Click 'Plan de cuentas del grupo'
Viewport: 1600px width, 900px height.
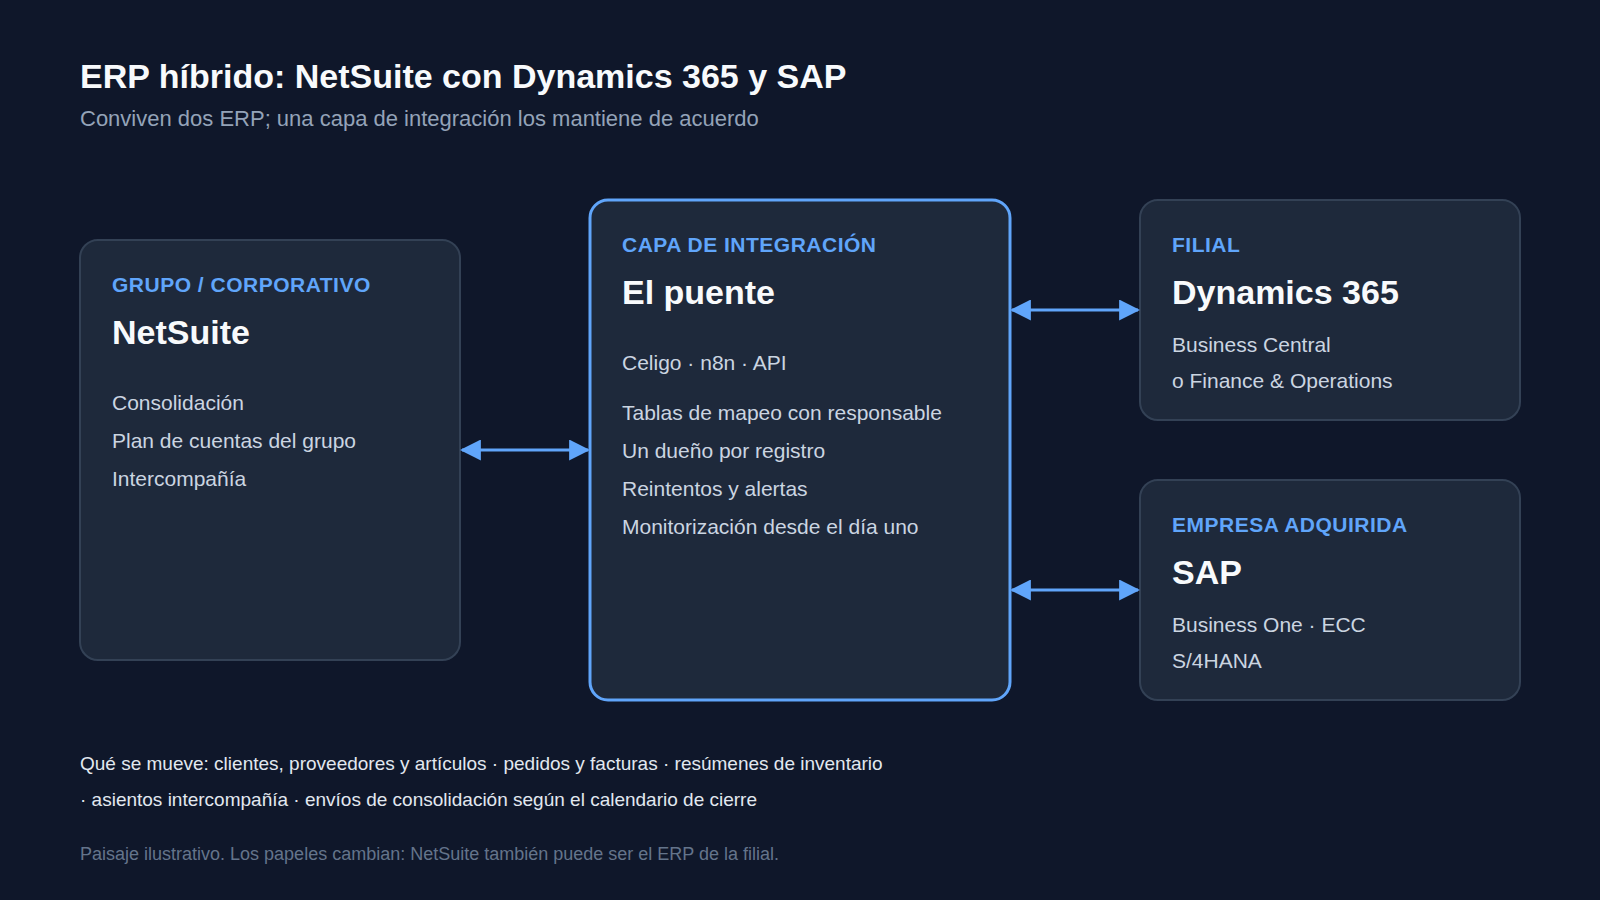(x=234, y=441)
